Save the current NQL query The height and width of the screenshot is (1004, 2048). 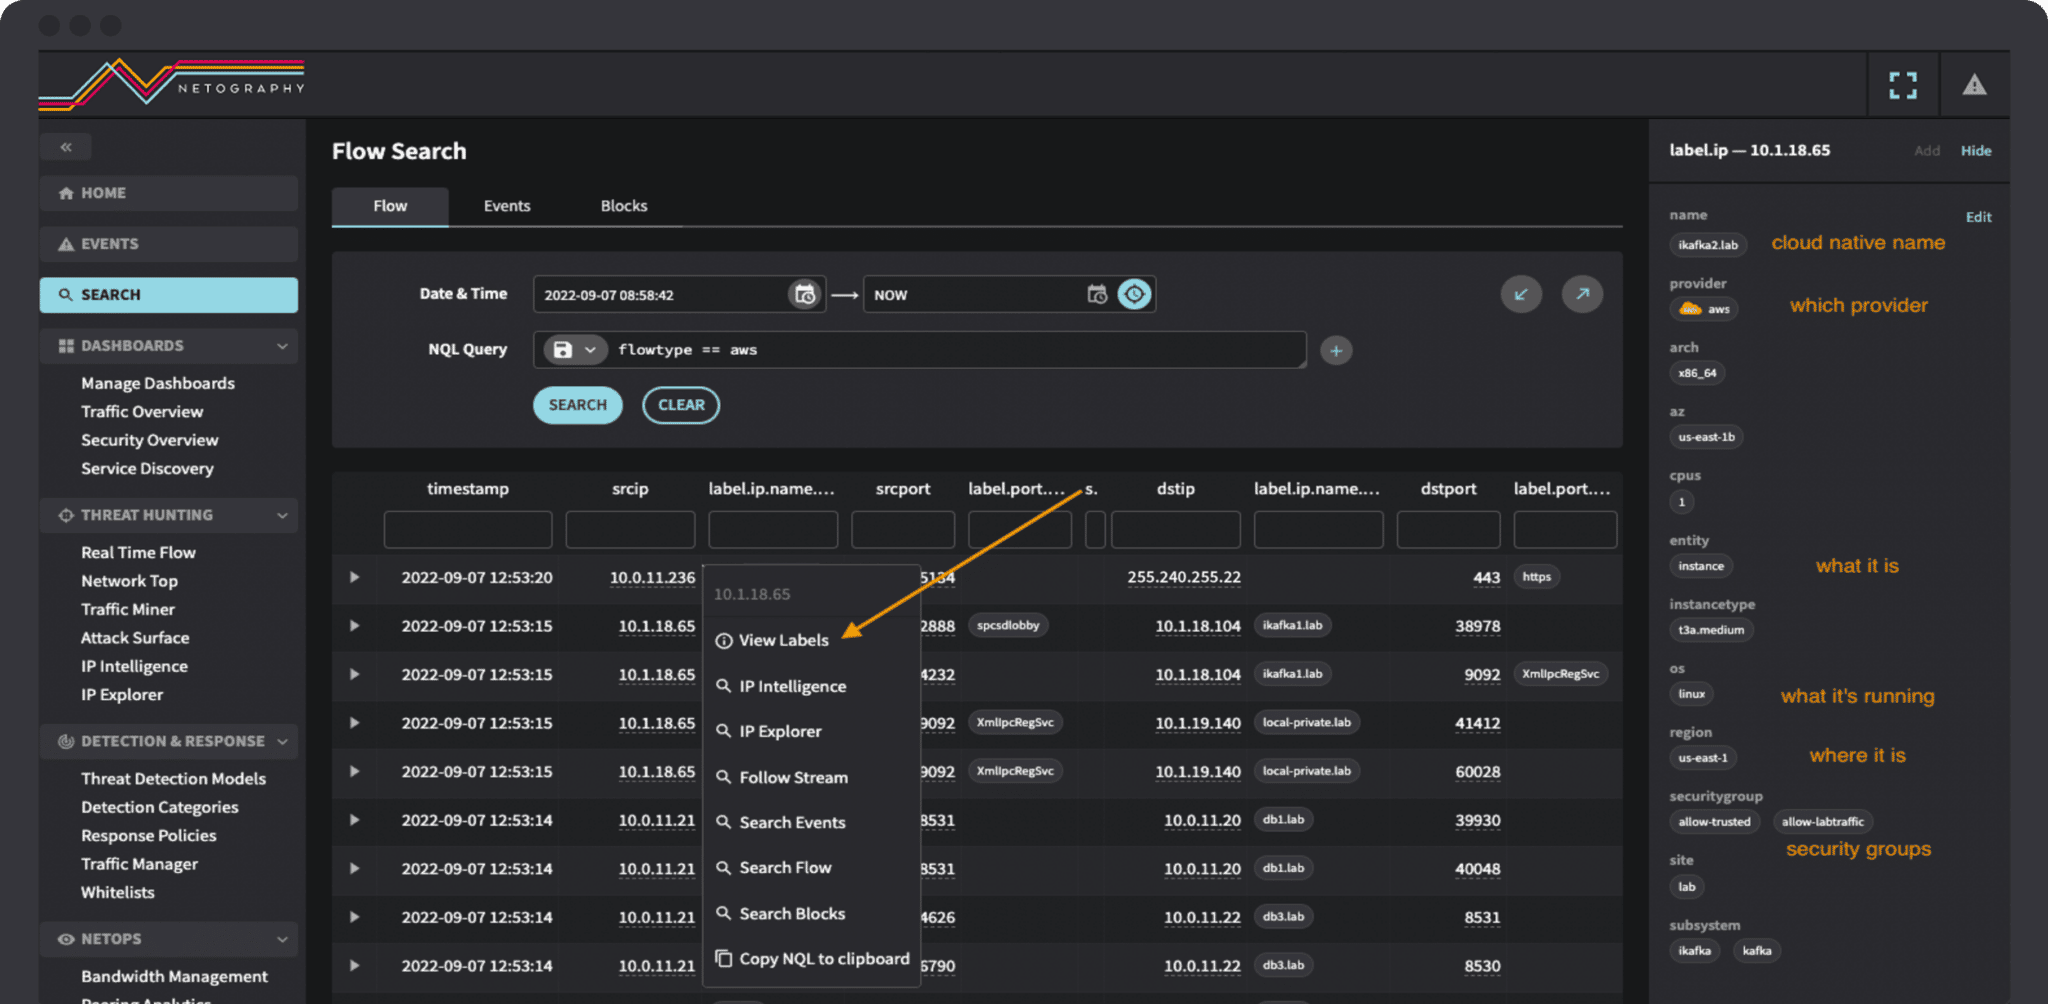[564, 349]
